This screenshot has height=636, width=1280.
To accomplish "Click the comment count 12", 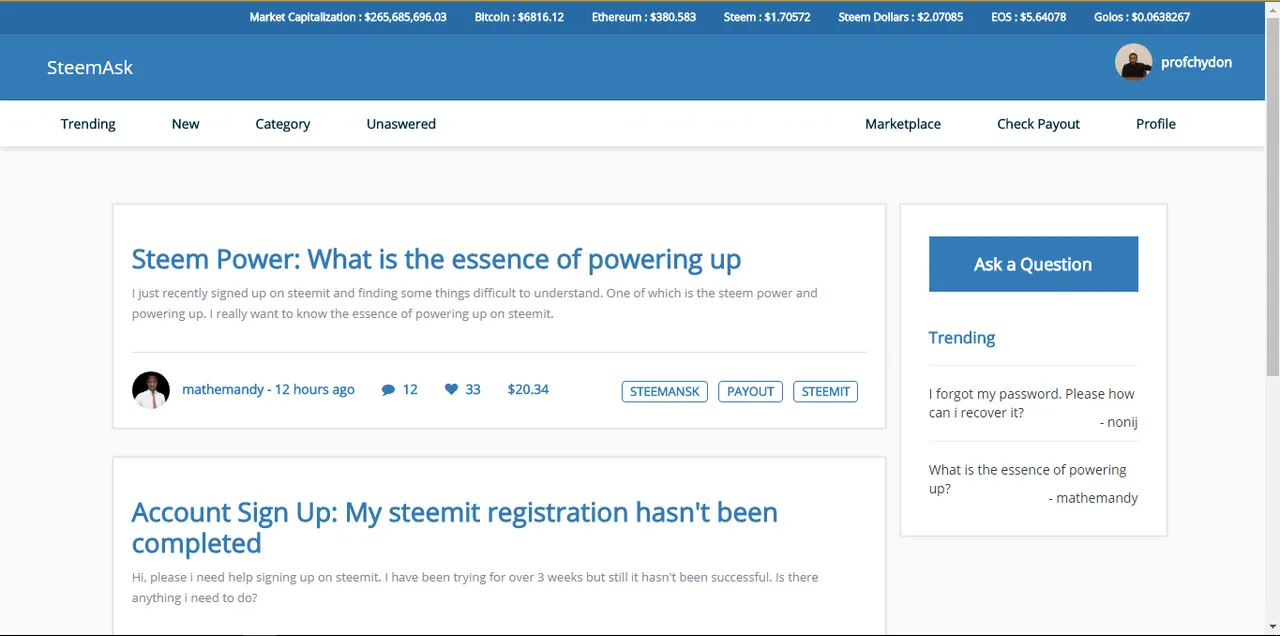I will (410, 389).
